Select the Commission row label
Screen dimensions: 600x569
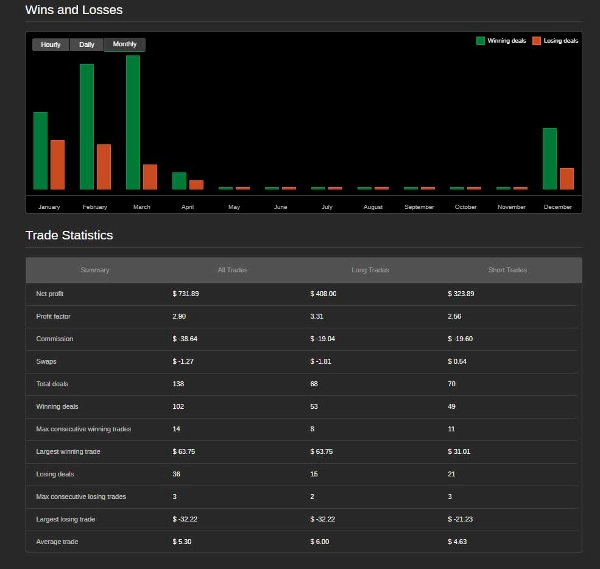coord(54,339)
